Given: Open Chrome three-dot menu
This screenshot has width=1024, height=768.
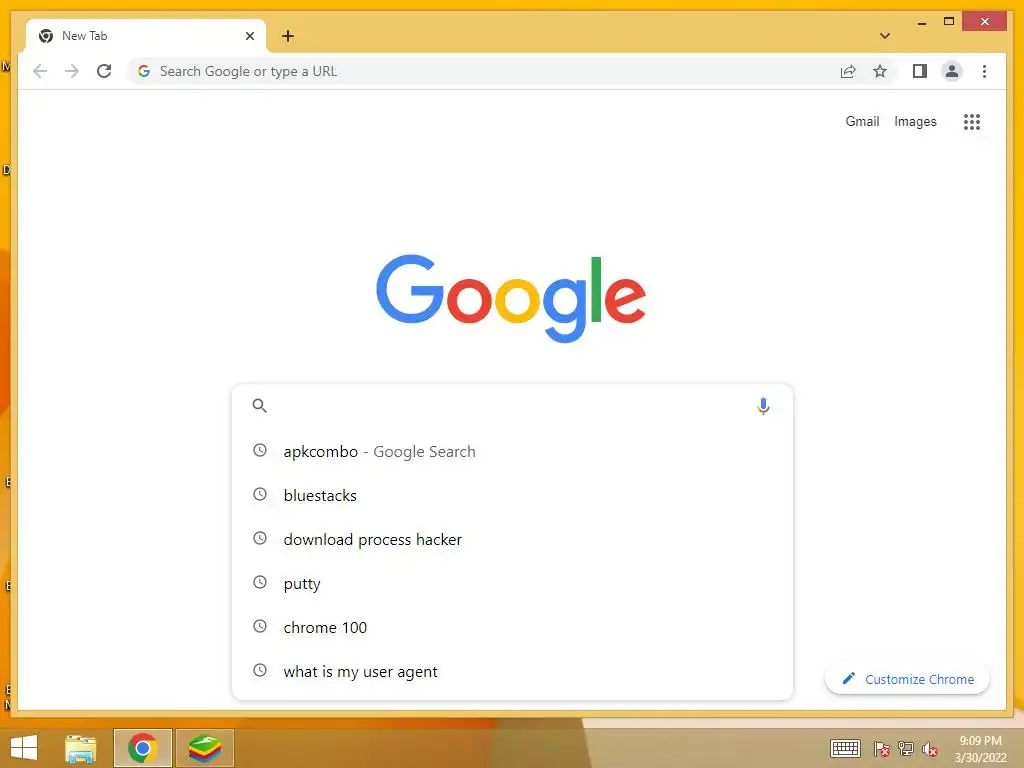Looking at the screenshot, I should point(984,71).
